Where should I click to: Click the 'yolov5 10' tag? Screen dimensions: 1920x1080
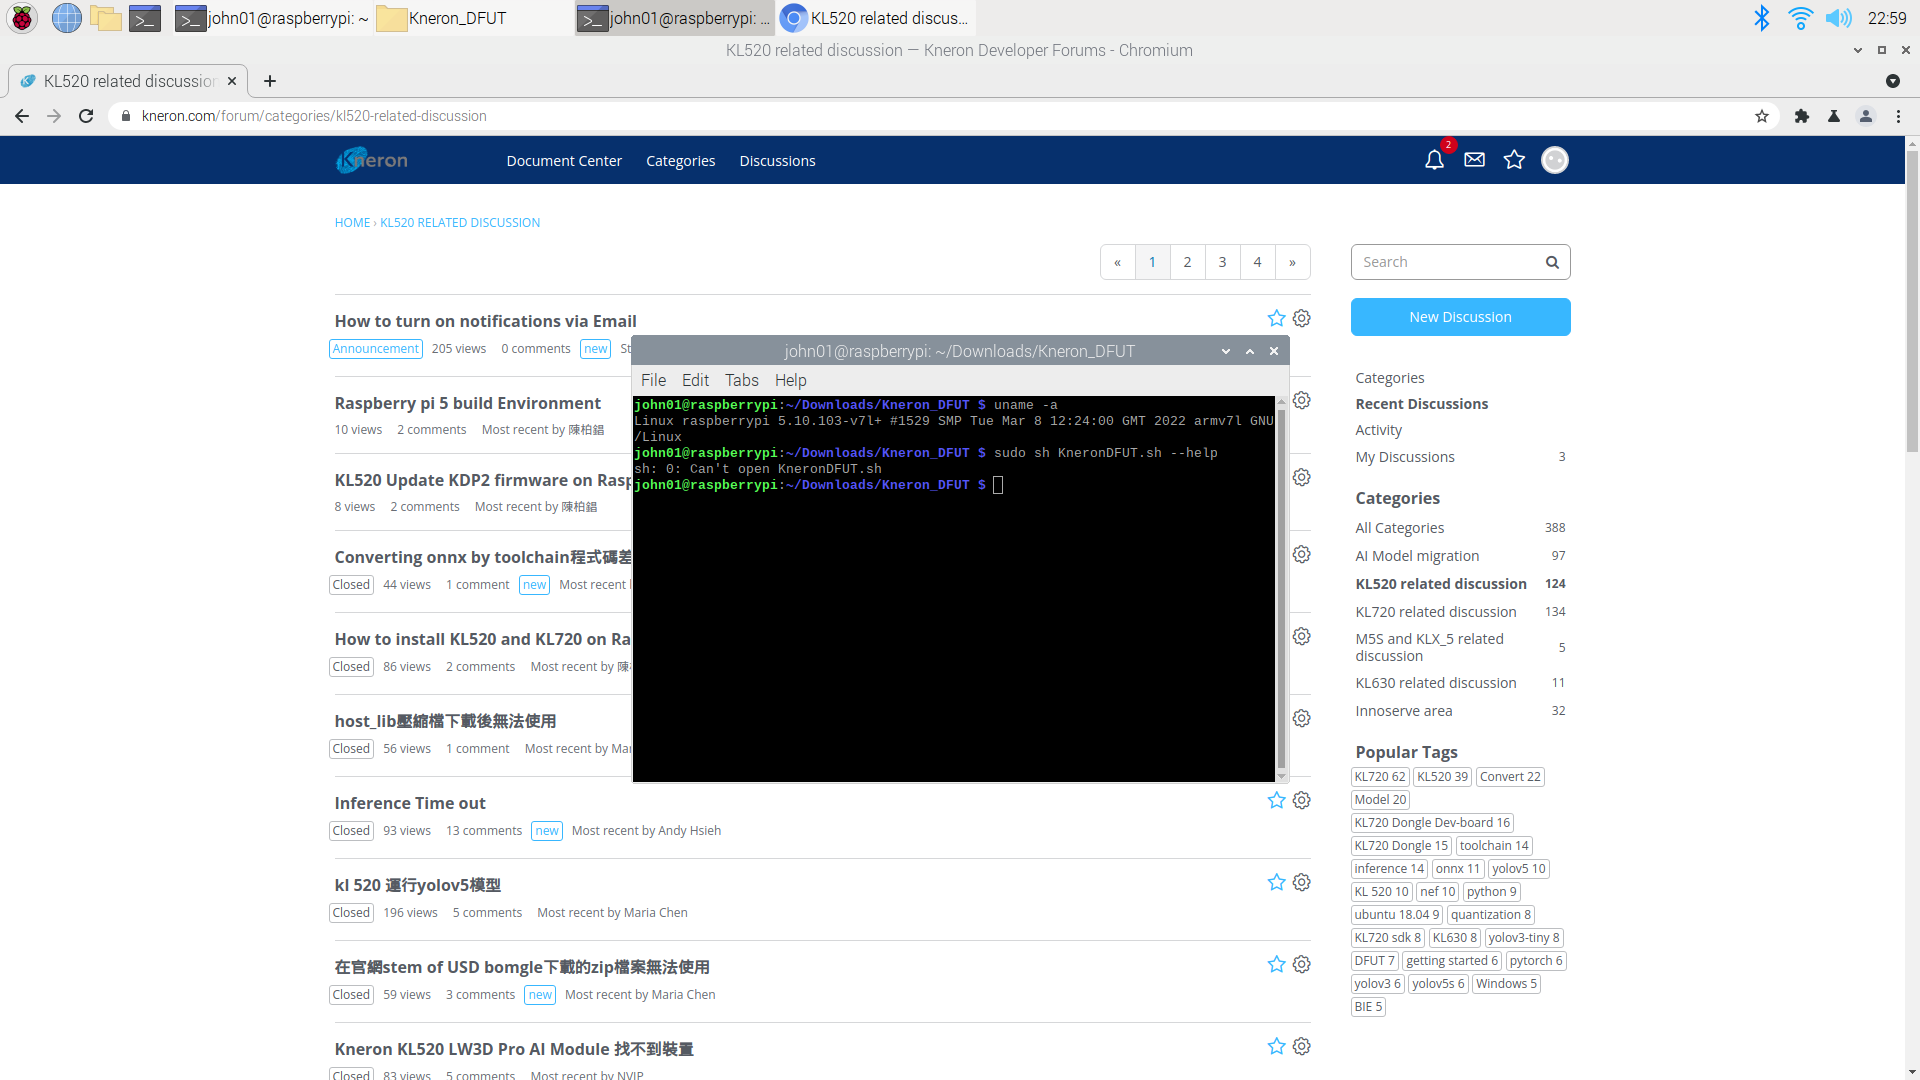(x=1518, y=869)
